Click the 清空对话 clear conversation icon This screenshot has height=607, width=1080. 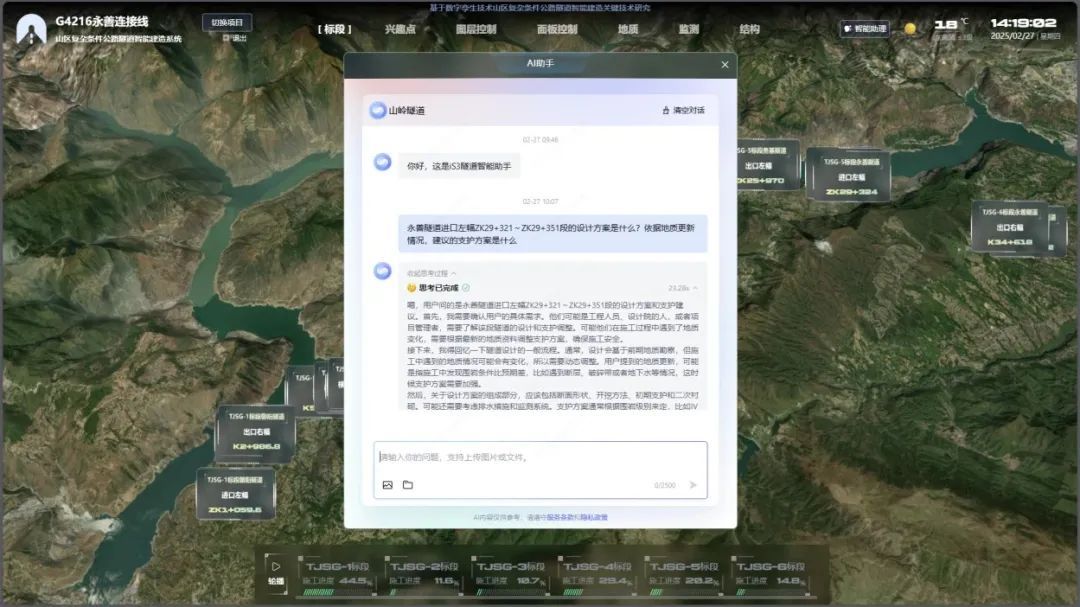click(664, 110)
